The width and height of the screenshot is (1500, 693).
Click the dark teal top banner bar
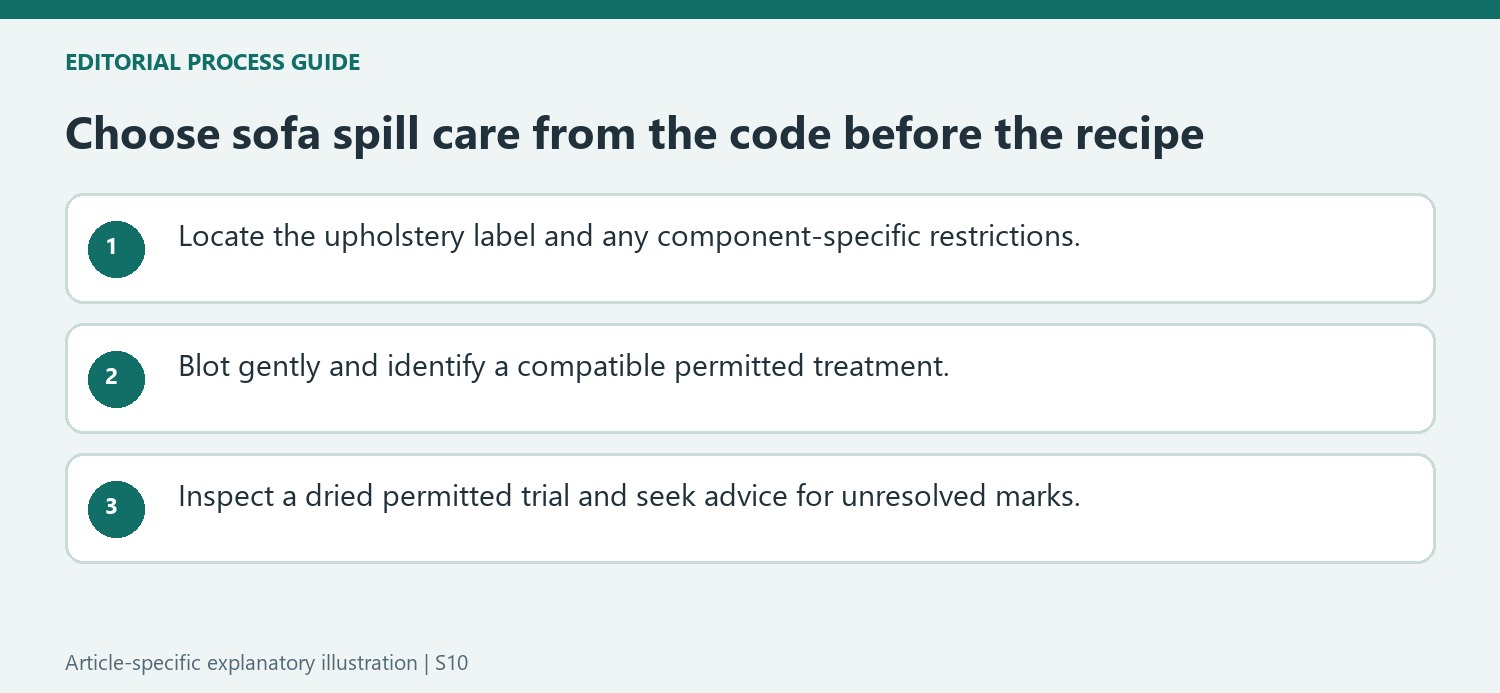pyautogui.click(x=750, y=9)
